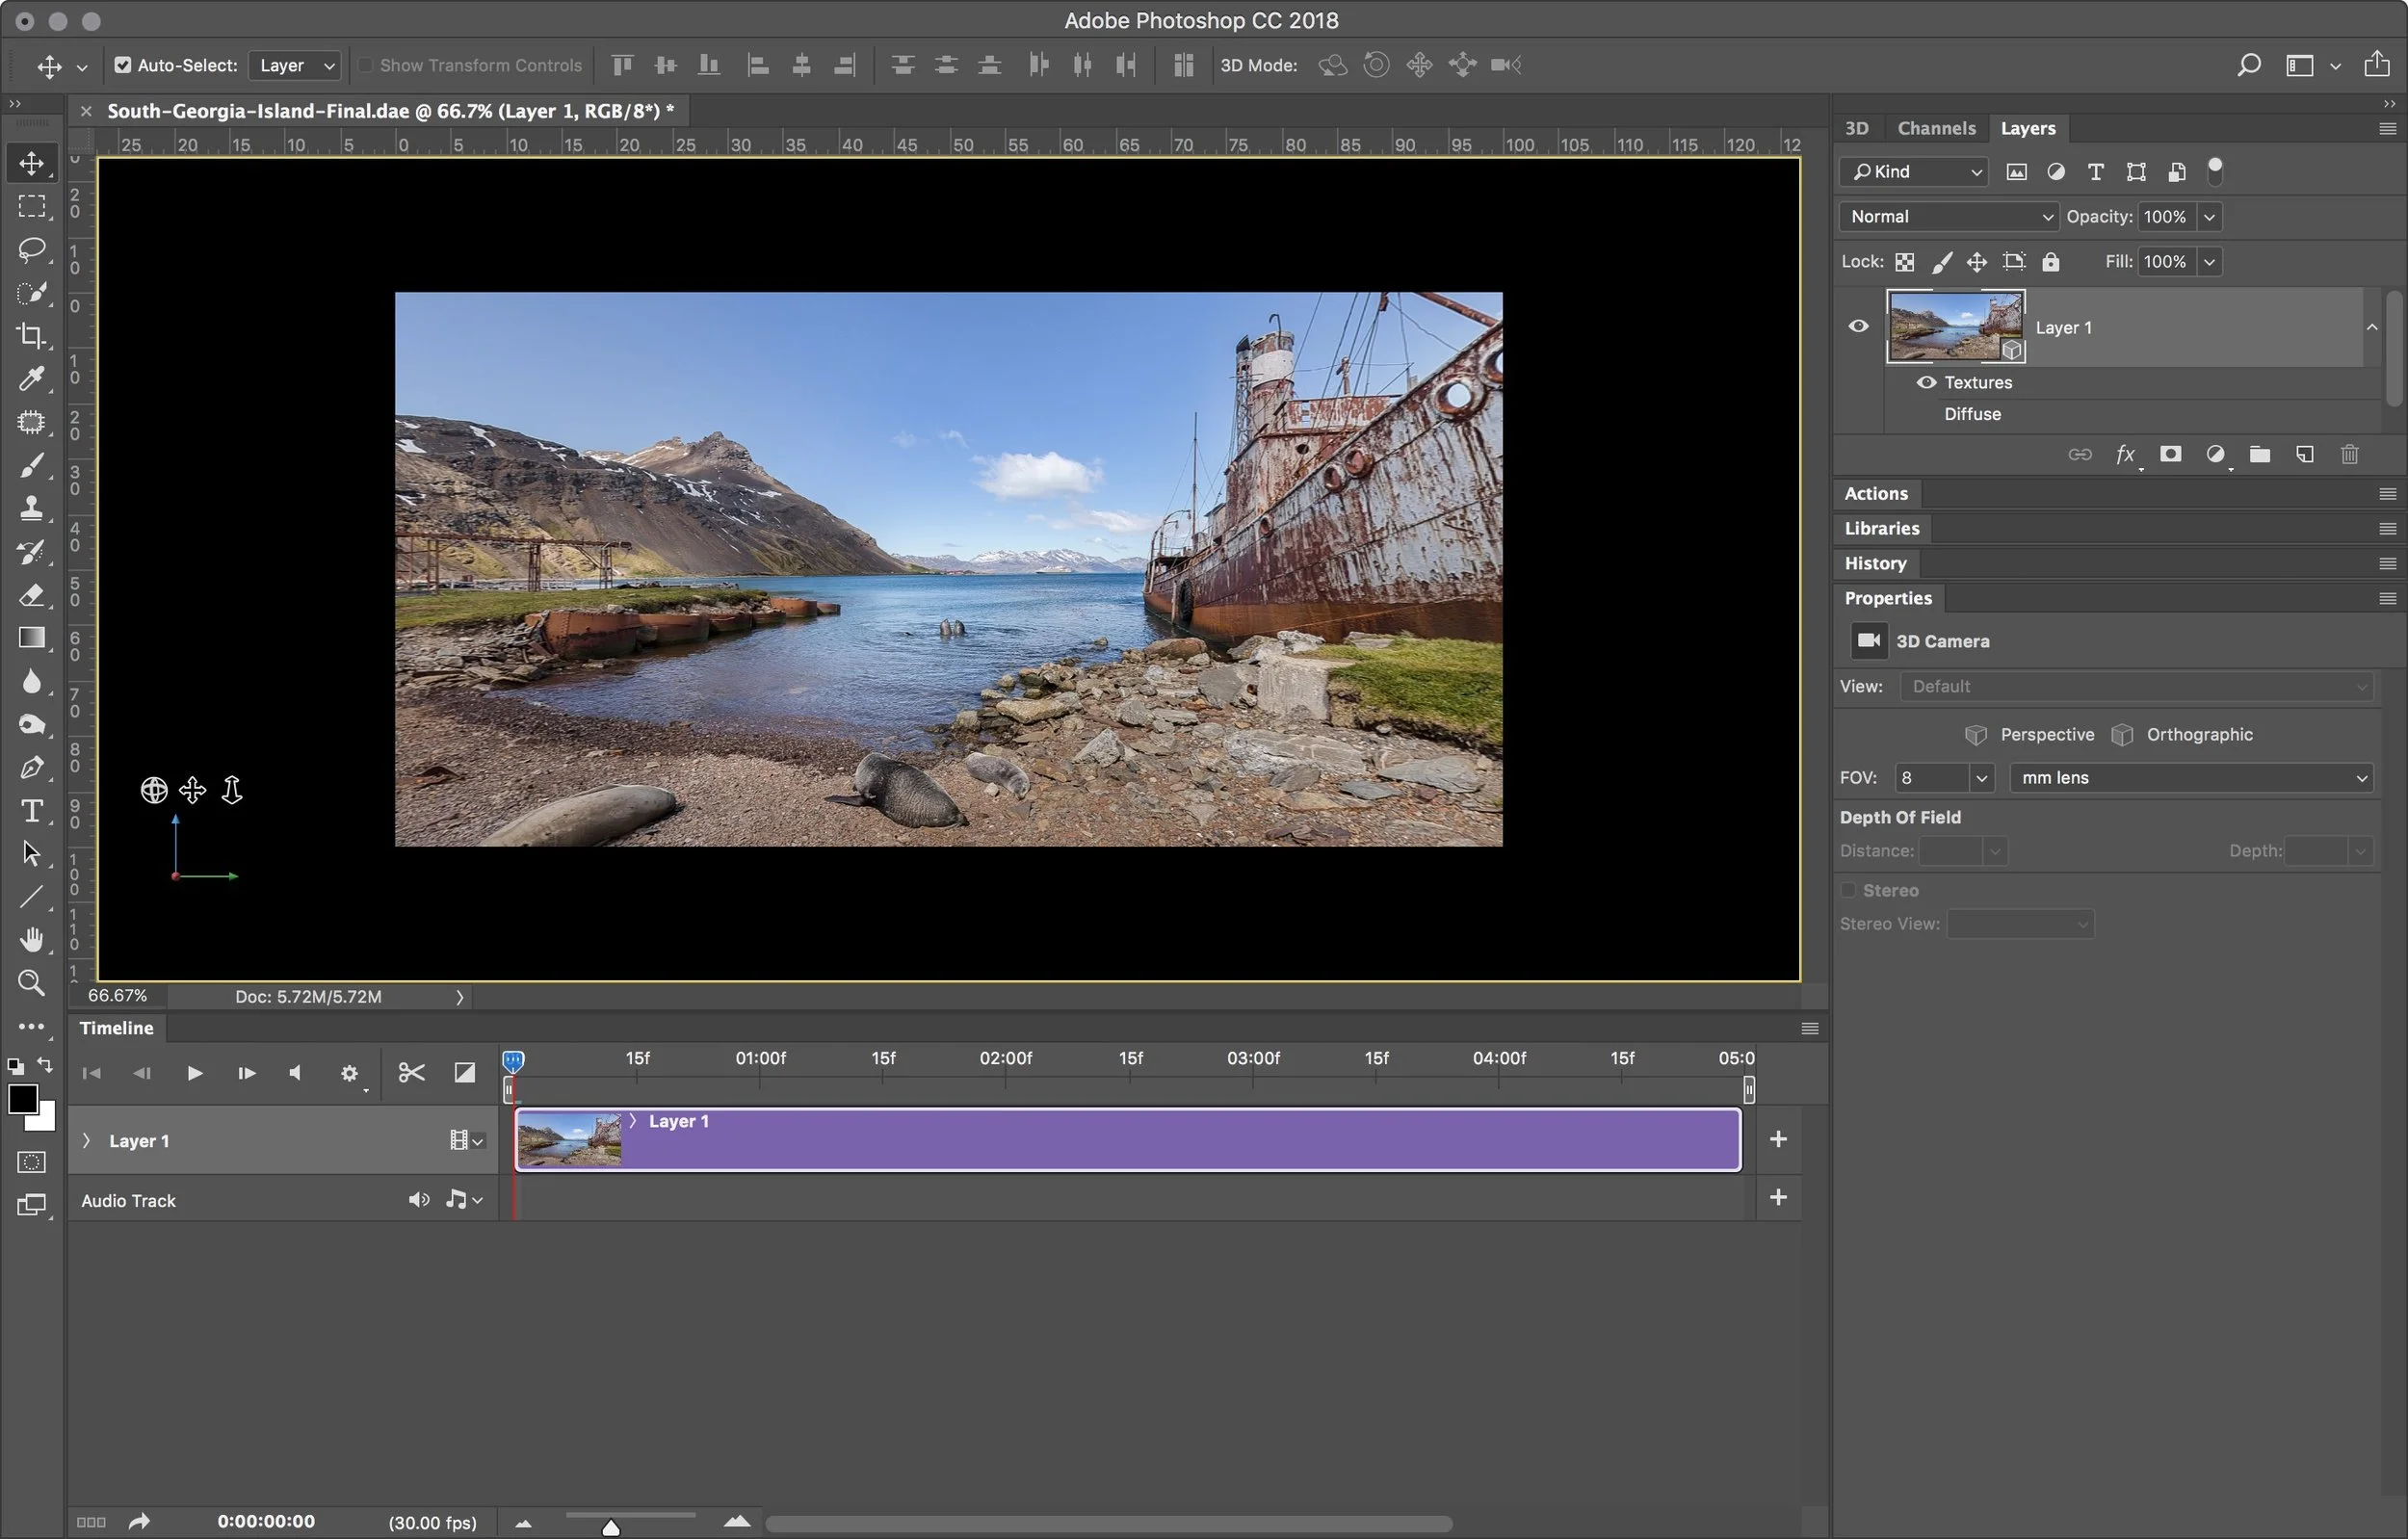Open the Normal blend mode dropdown
The height and width of the screenshot is (1539, 2408).
[x=1947, y=217]
